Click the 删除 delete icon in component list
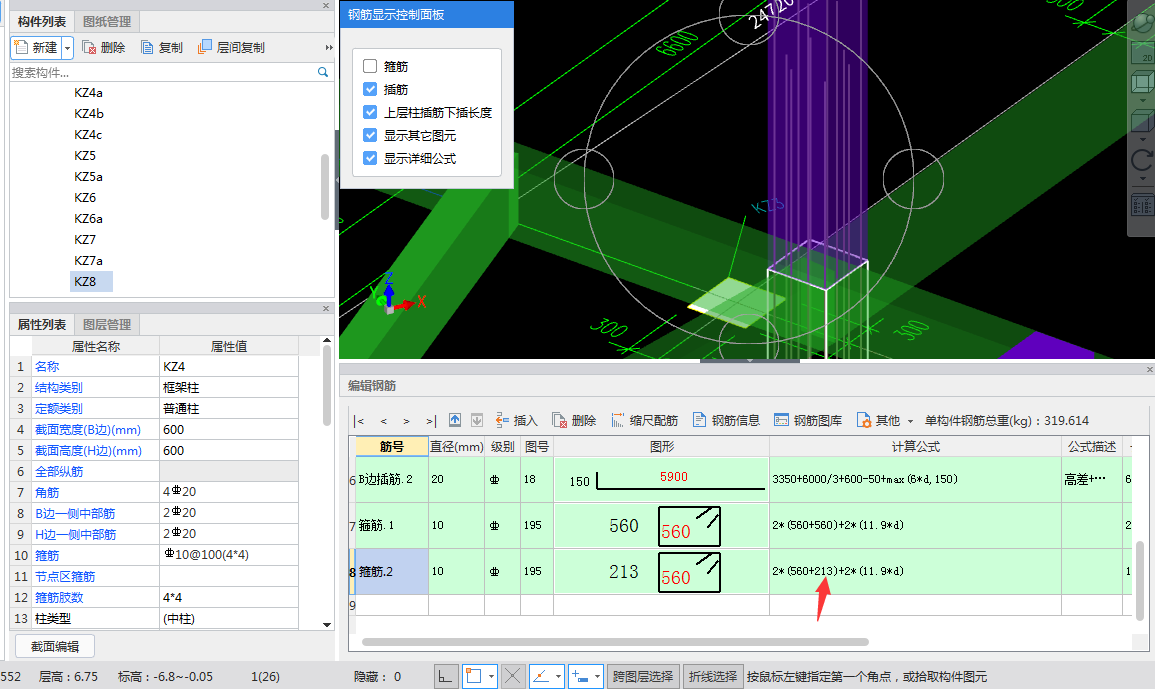This screenshot has height=689, width=1155. [x=89, y=47]
